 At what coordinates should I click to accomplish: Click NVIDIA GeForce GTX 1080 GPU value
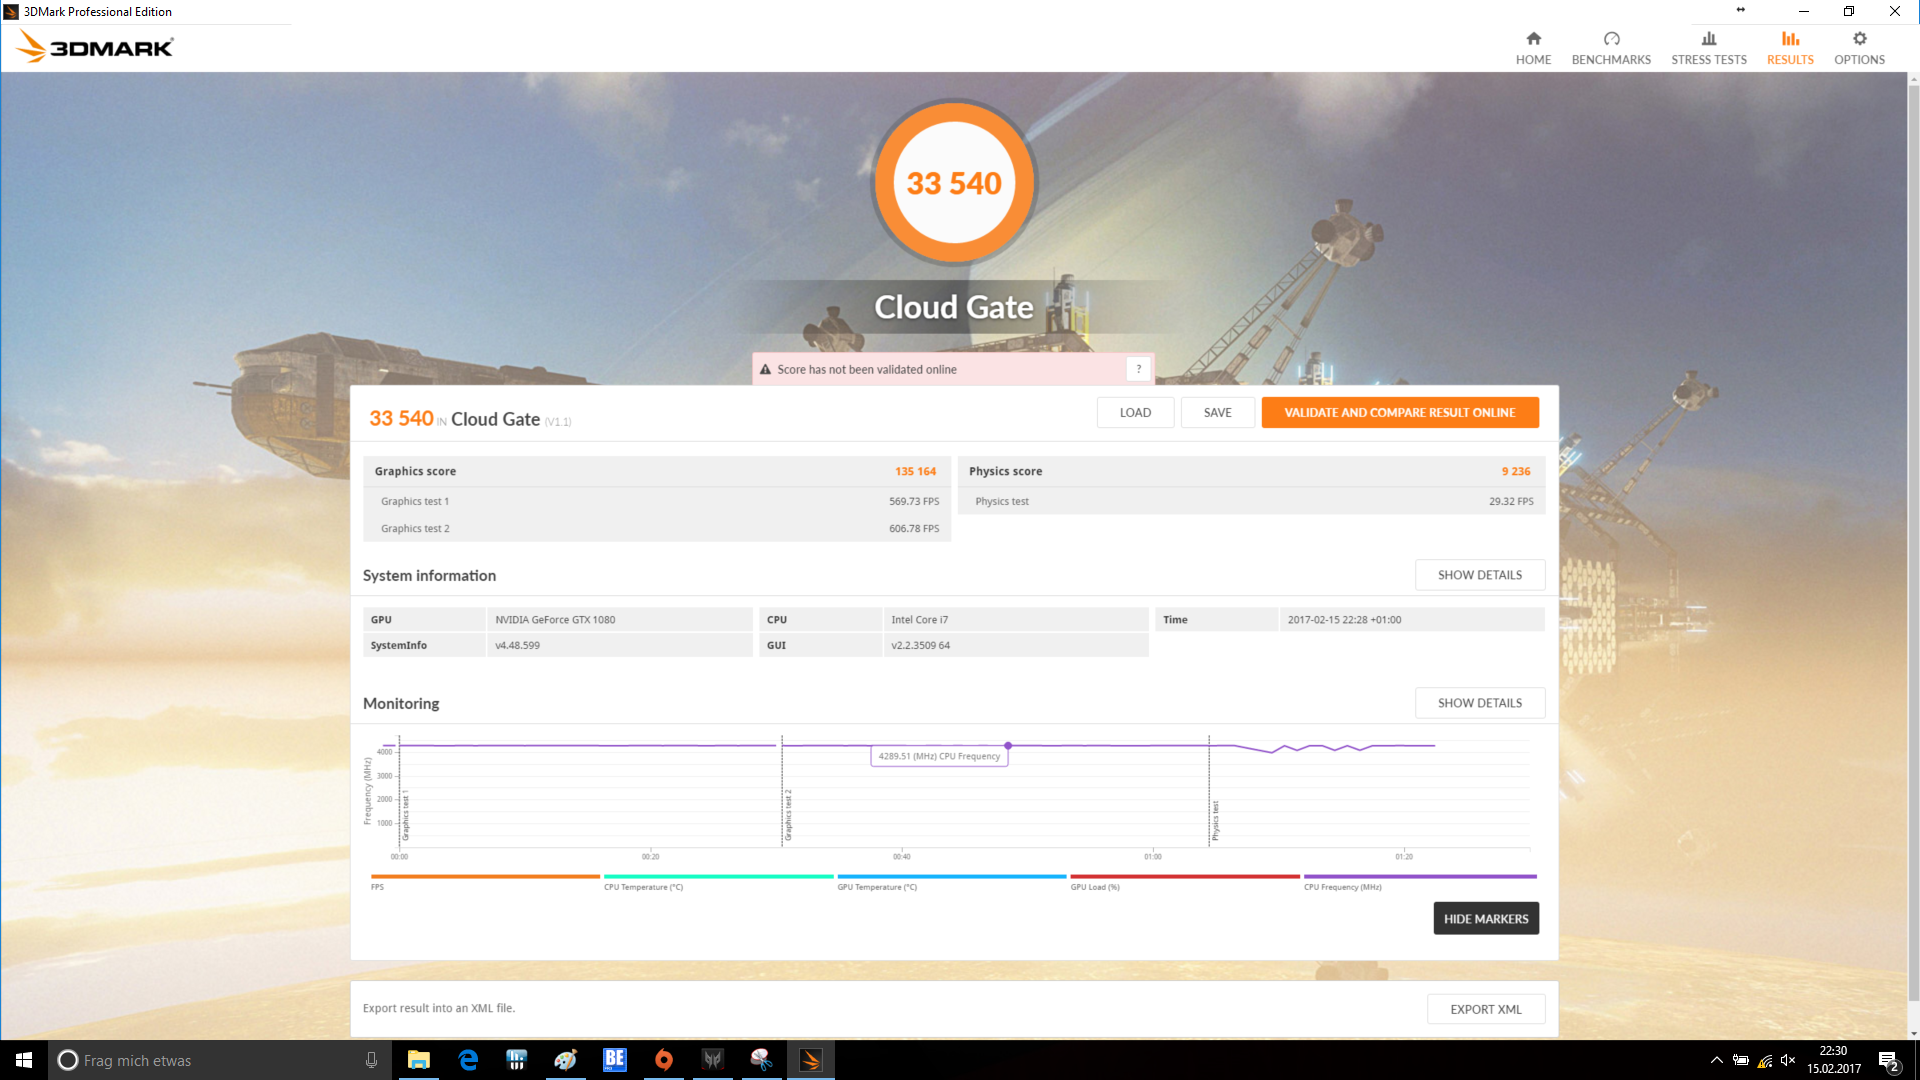tap(555, 619)
